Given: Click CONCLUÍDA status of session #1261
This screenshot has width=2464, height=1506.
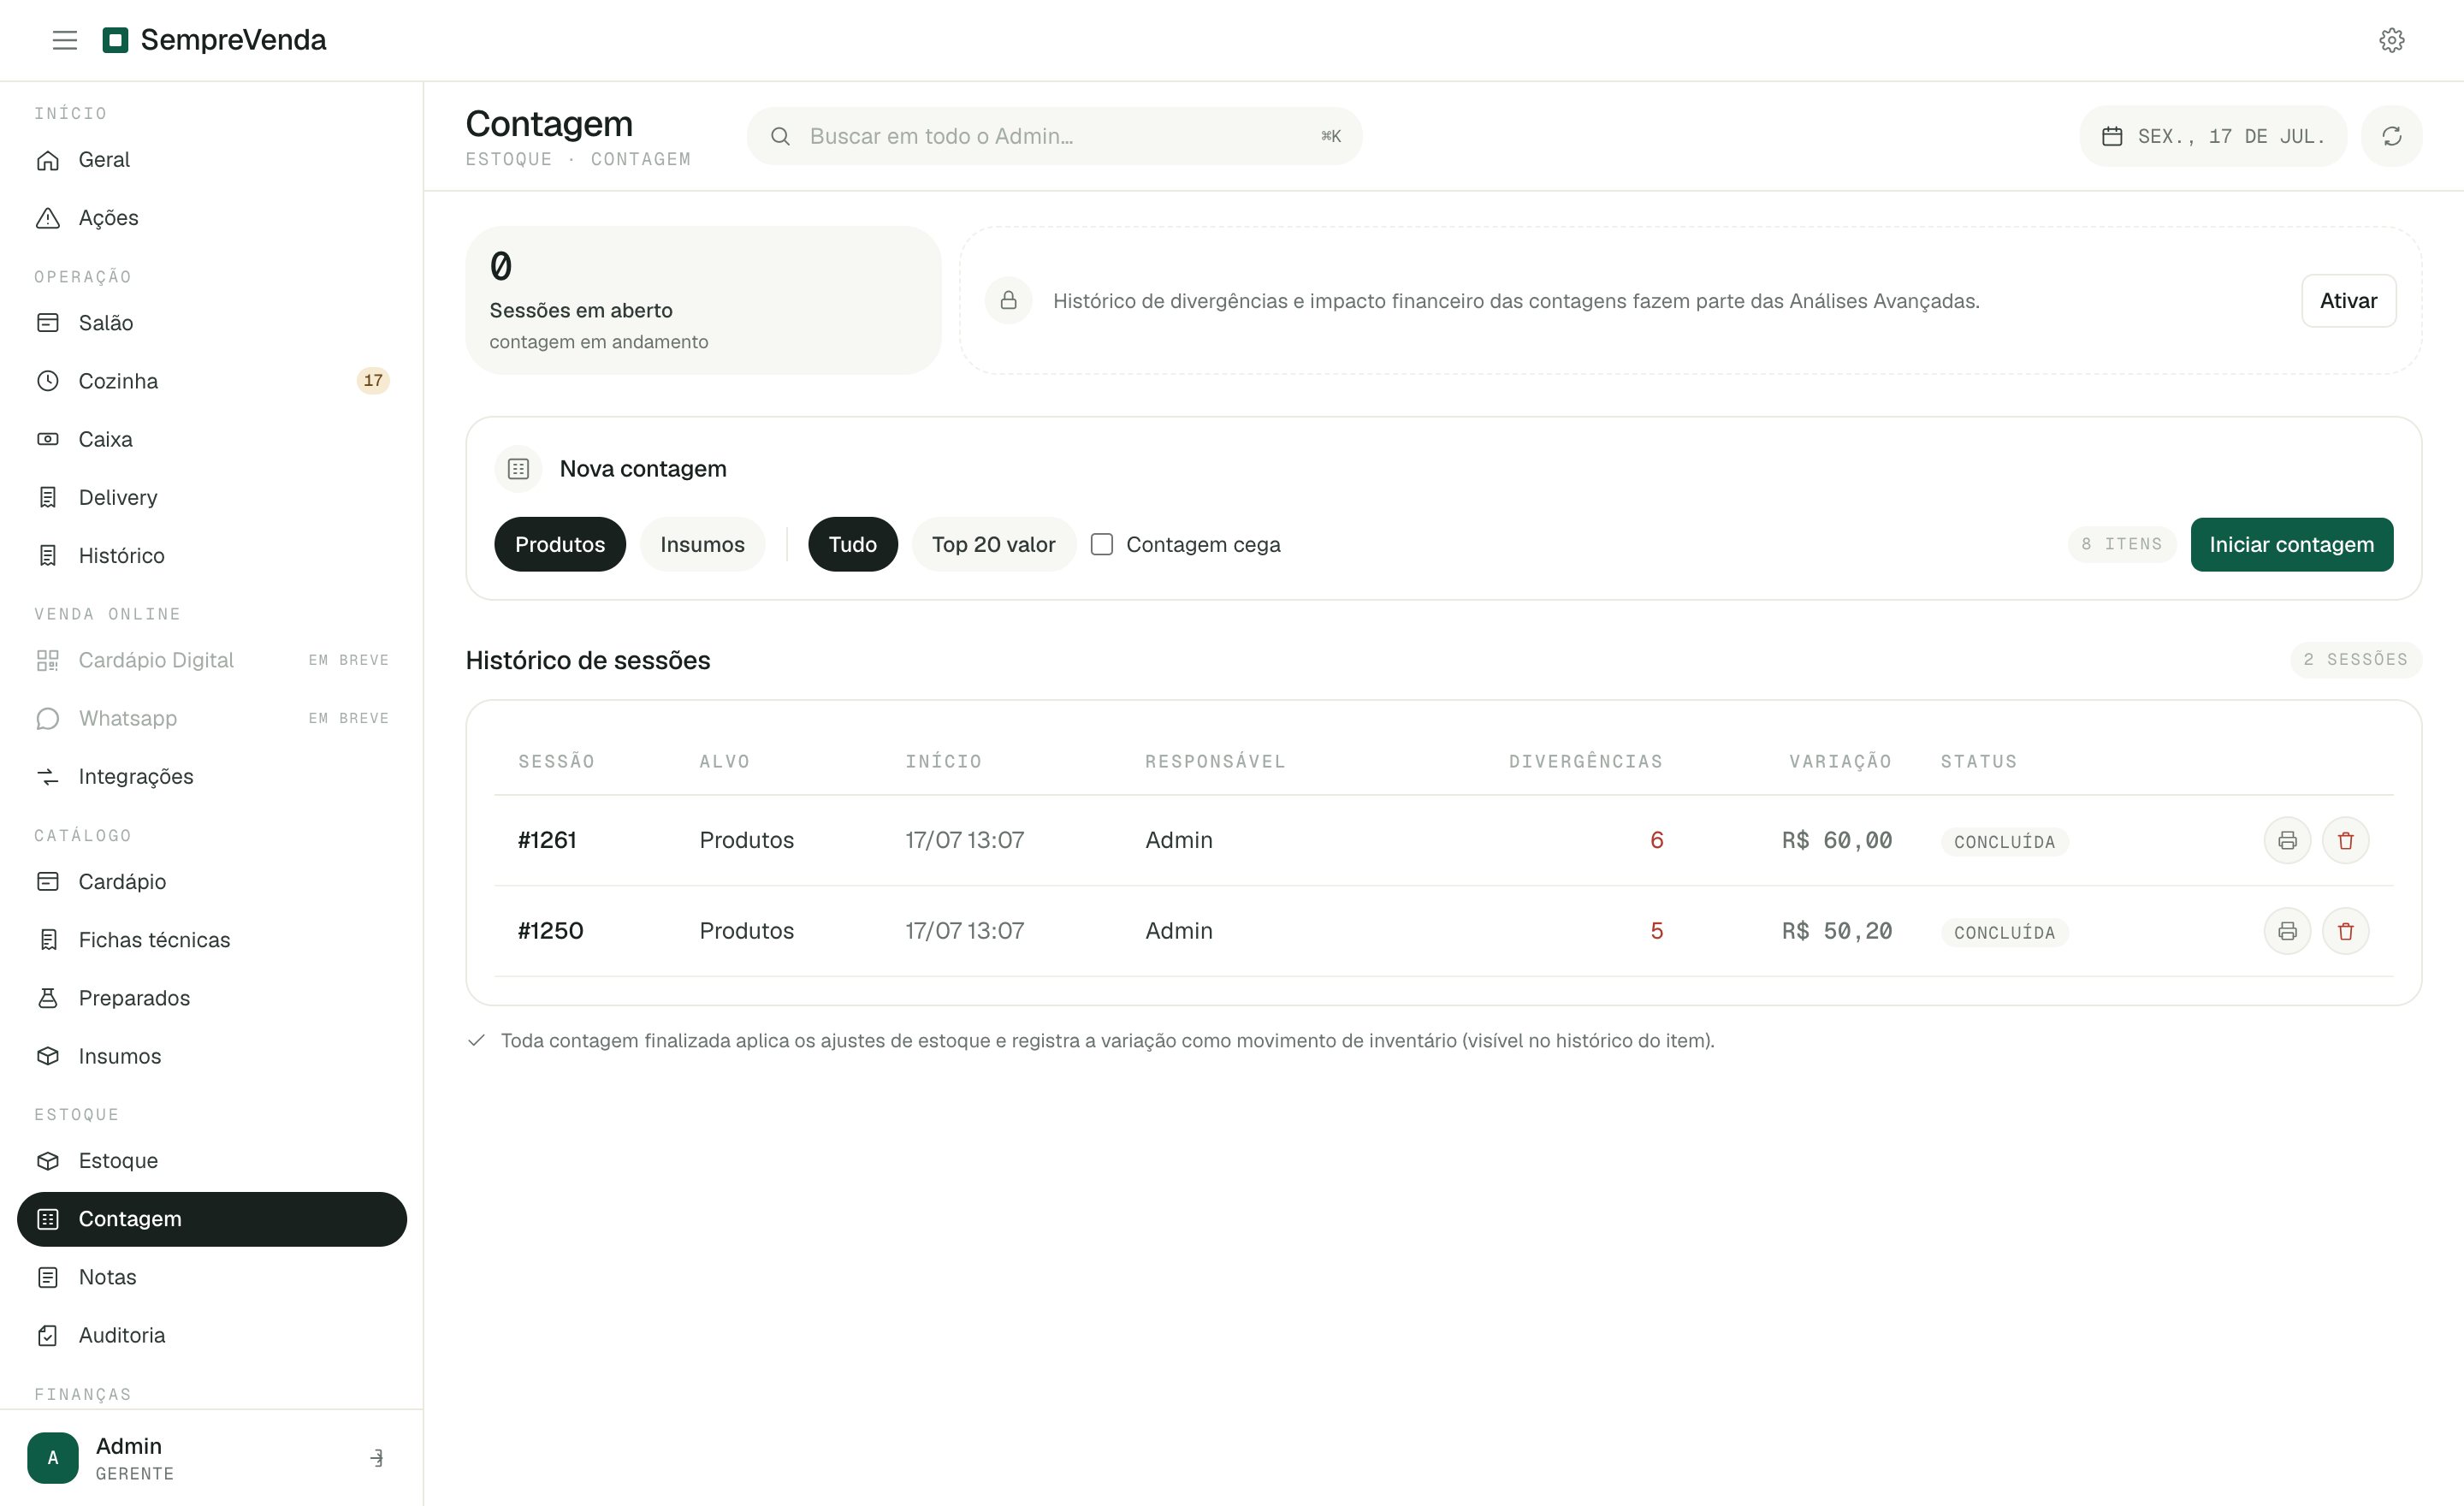Looking at the screenshot, I should 2004,842.
